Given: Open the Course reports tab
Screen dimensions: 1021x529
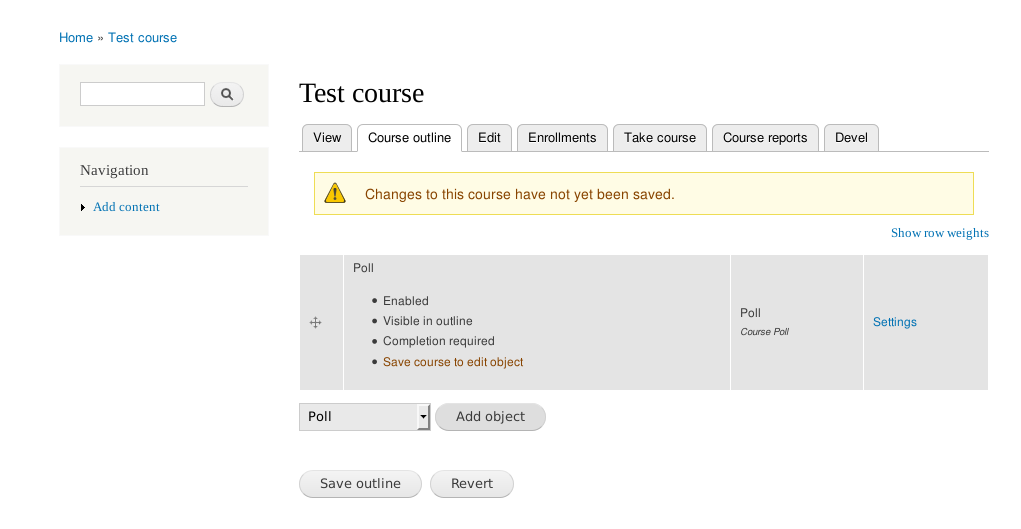Looking at the screenshot, I should point(765,138).
